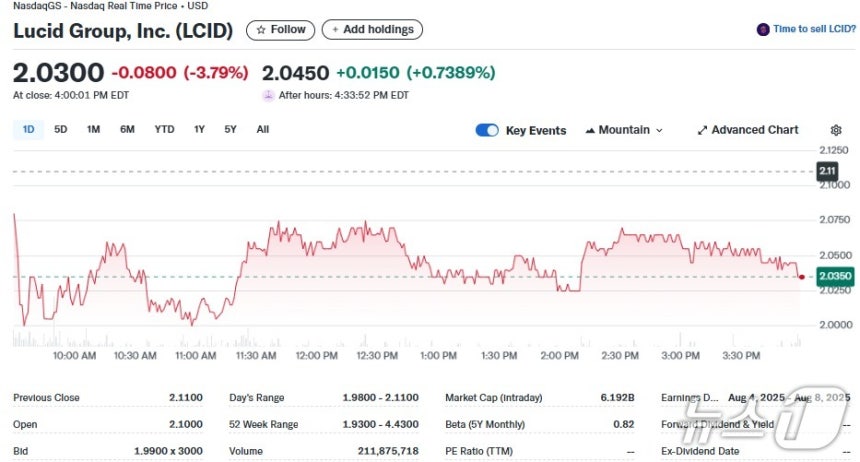The image size is (860, 462).
Task: Show the All time range
Action: pos(263,129)
